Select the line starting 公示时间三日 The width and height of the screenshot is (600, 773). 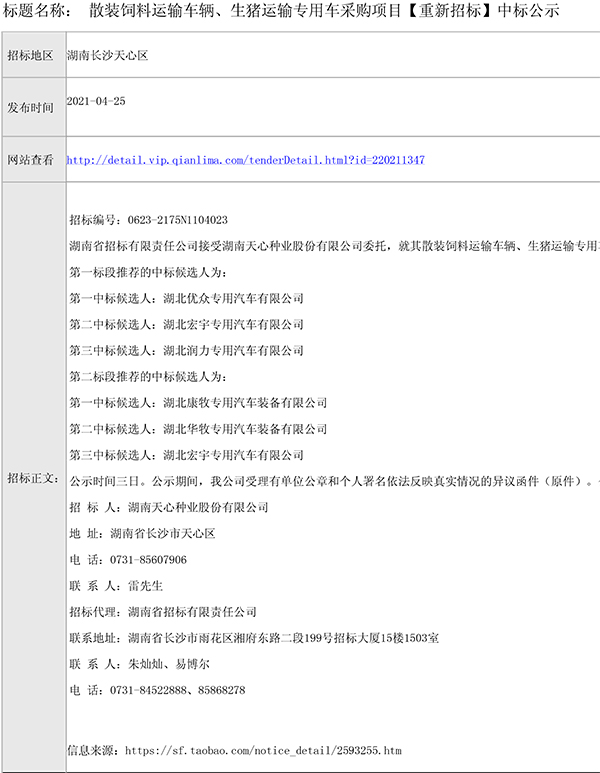tap(334, 481)
